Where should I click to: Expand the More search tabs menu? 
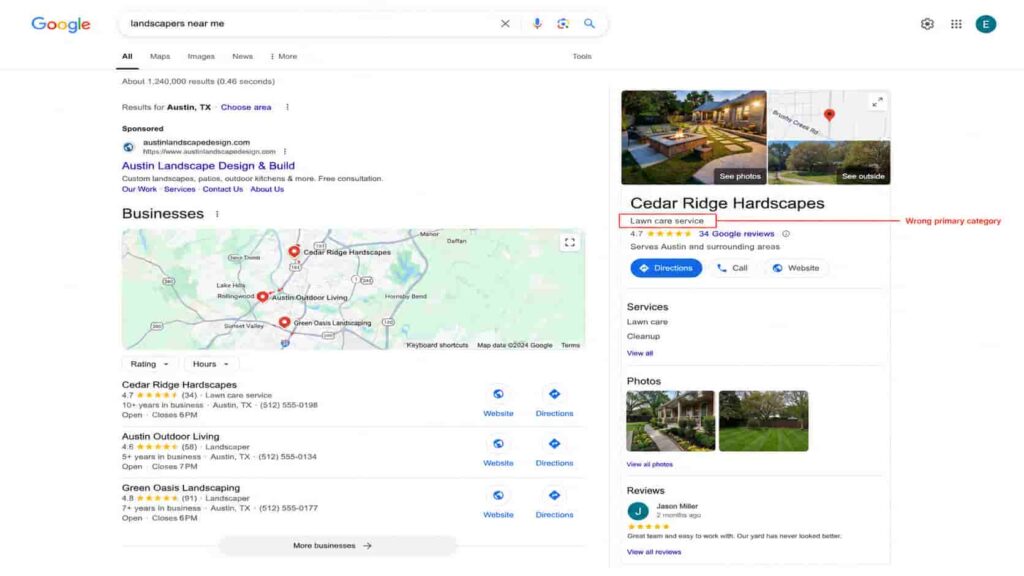coord(283,56)
